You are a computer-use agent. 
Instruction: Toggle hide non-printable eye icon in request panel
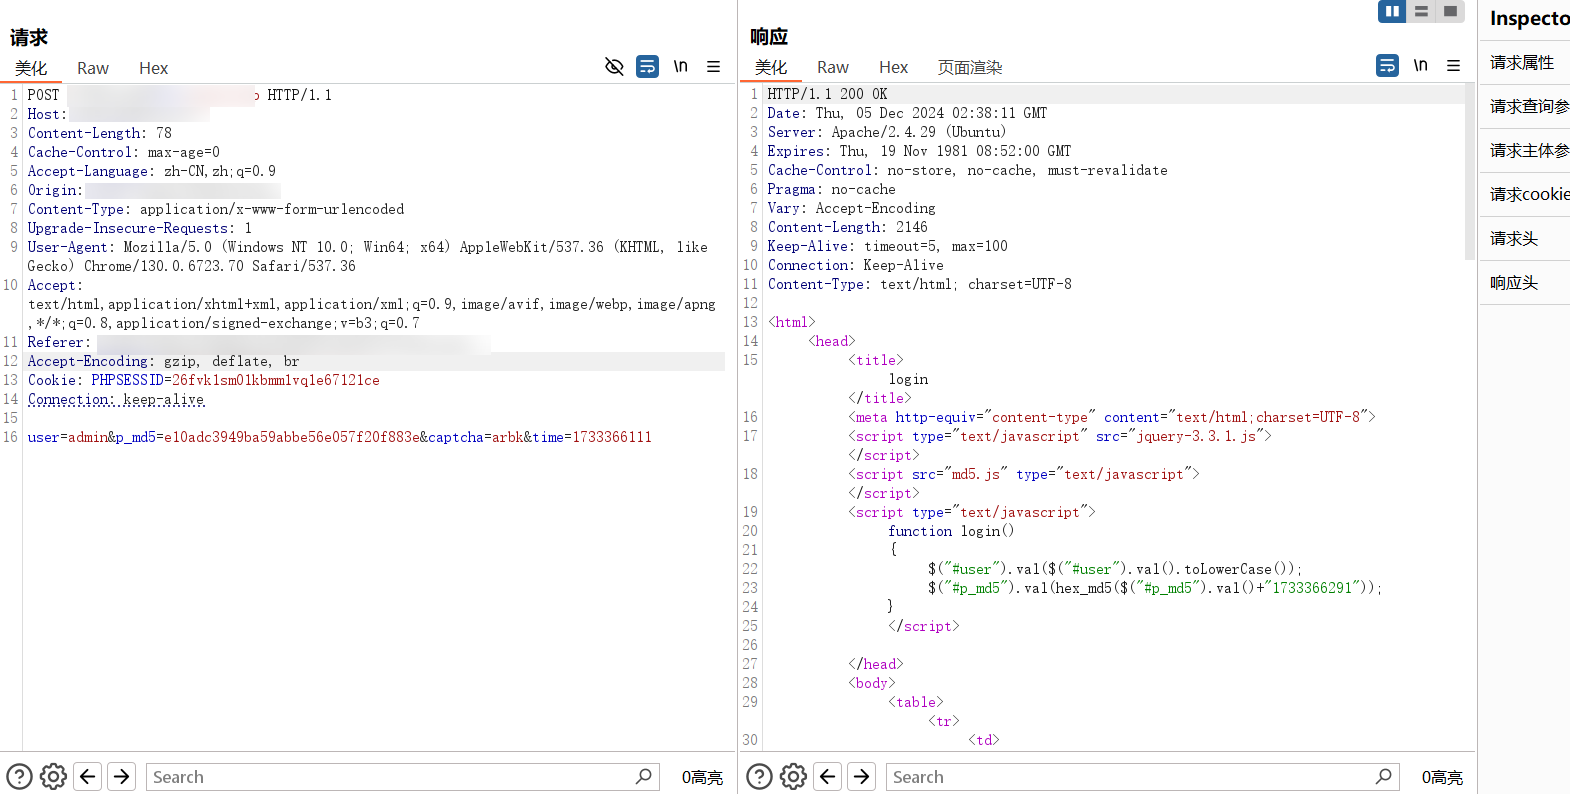click(614, 66)
